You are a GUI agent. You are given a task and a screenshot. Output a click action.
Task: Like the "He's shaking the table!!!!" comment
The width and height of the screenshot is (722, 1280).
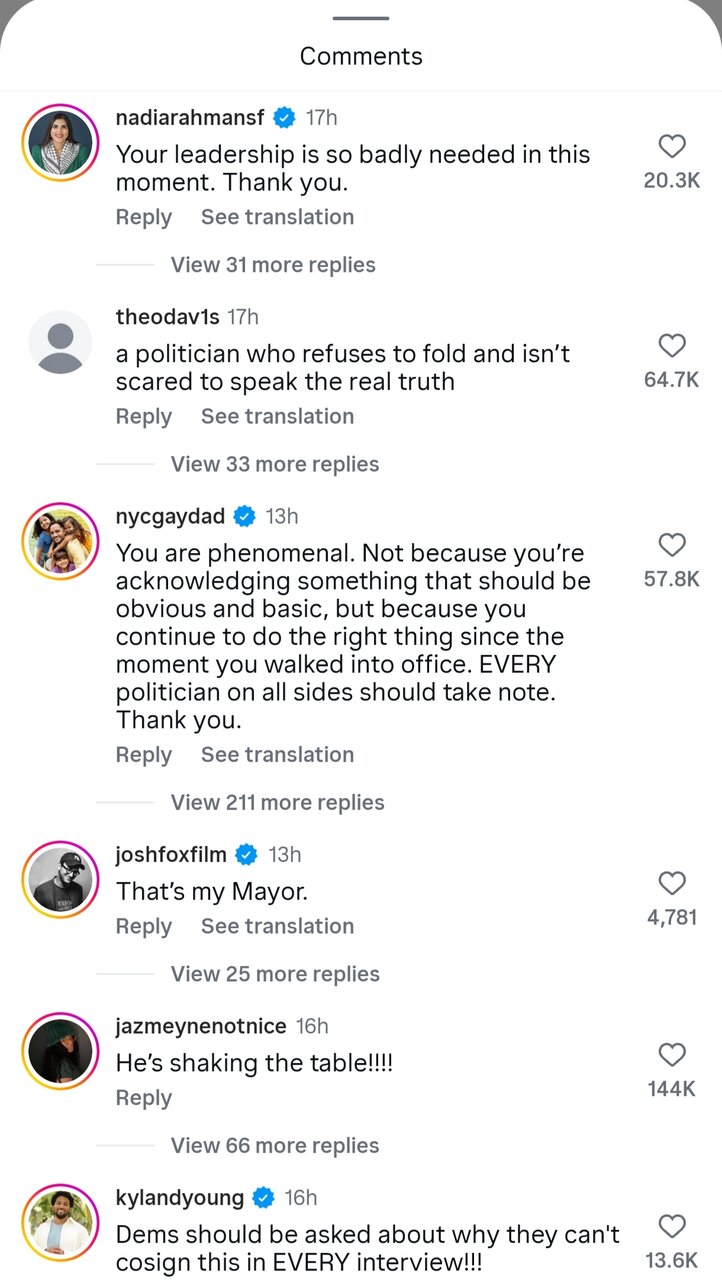point(672,1055)
